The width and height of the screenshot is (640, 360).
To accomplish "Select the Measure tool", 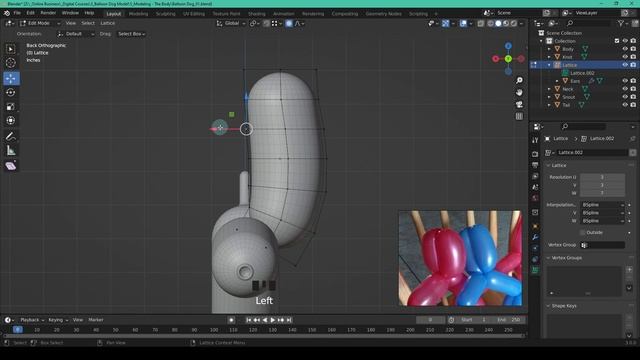I will point(11,151).
